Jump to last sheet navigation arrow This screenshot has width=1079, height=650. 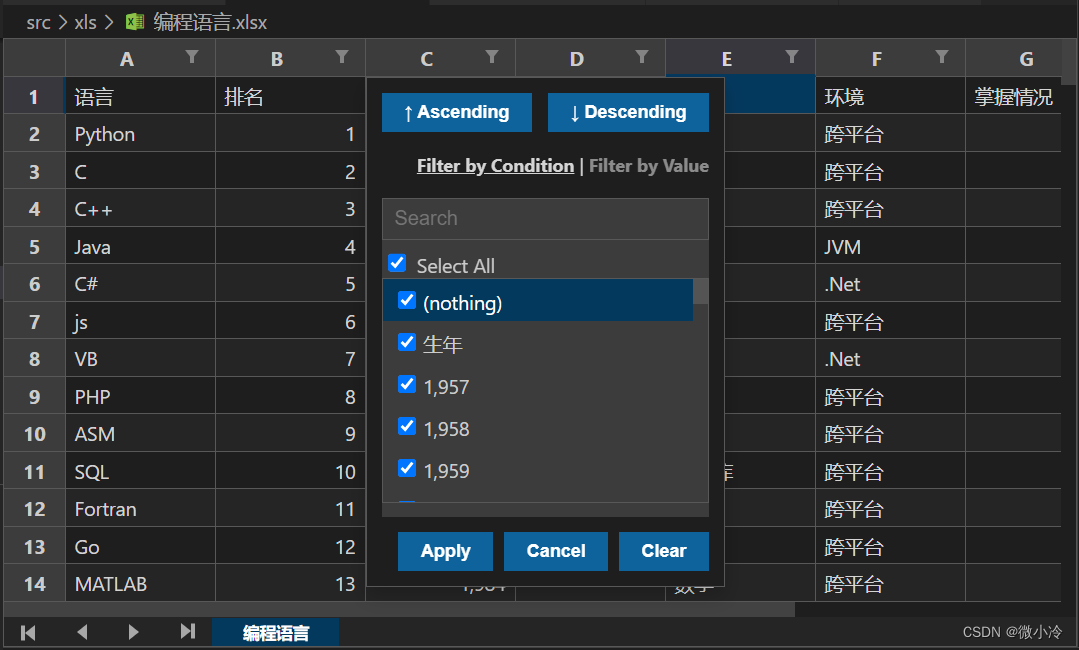pyautogui.click(x=187, y=631)
